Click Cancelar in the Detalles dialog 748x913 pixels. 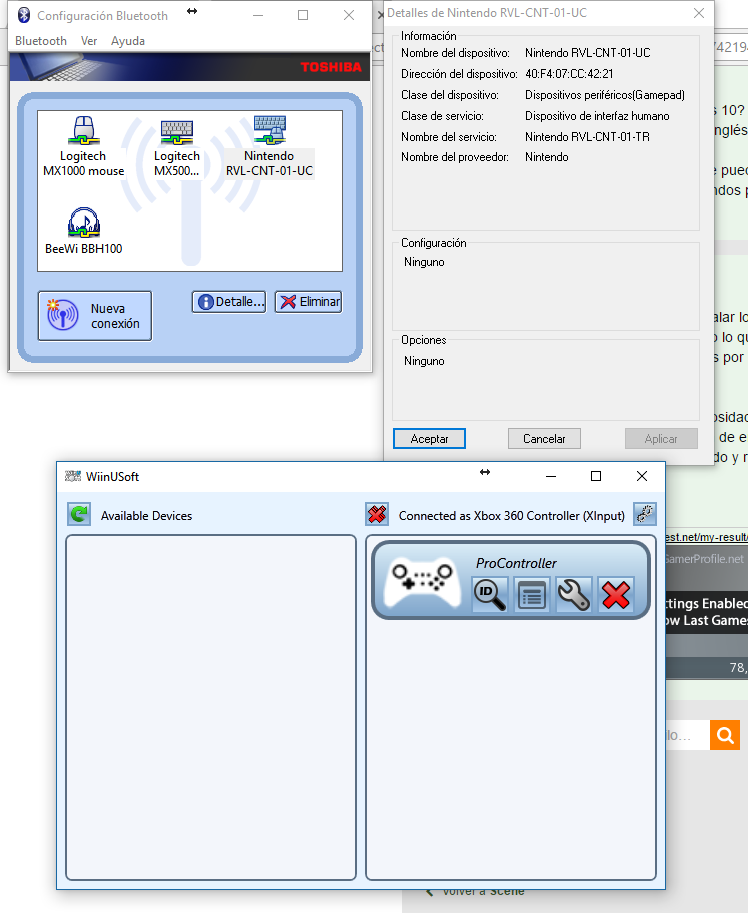tap(544, 438)
